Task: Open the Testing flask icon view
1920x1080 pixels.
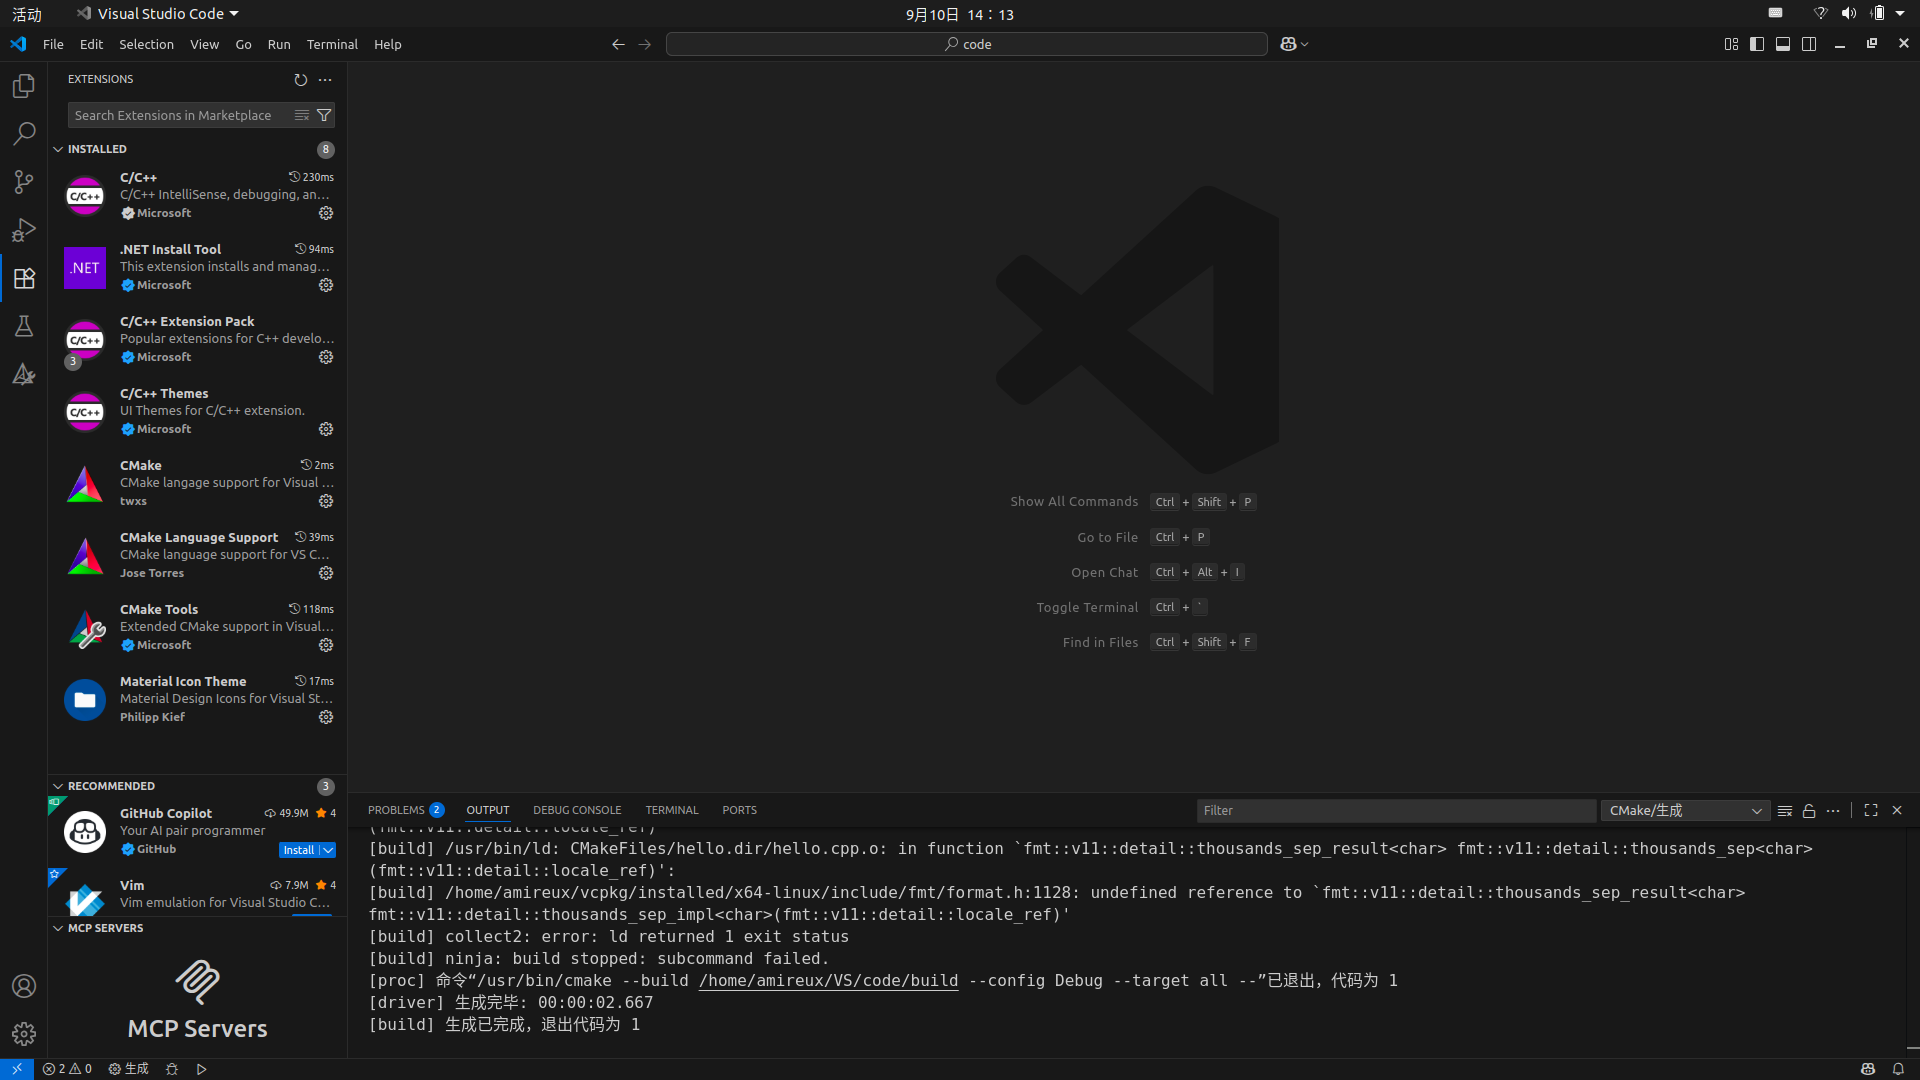Action: pyautogui.click(x=24, y=326)
